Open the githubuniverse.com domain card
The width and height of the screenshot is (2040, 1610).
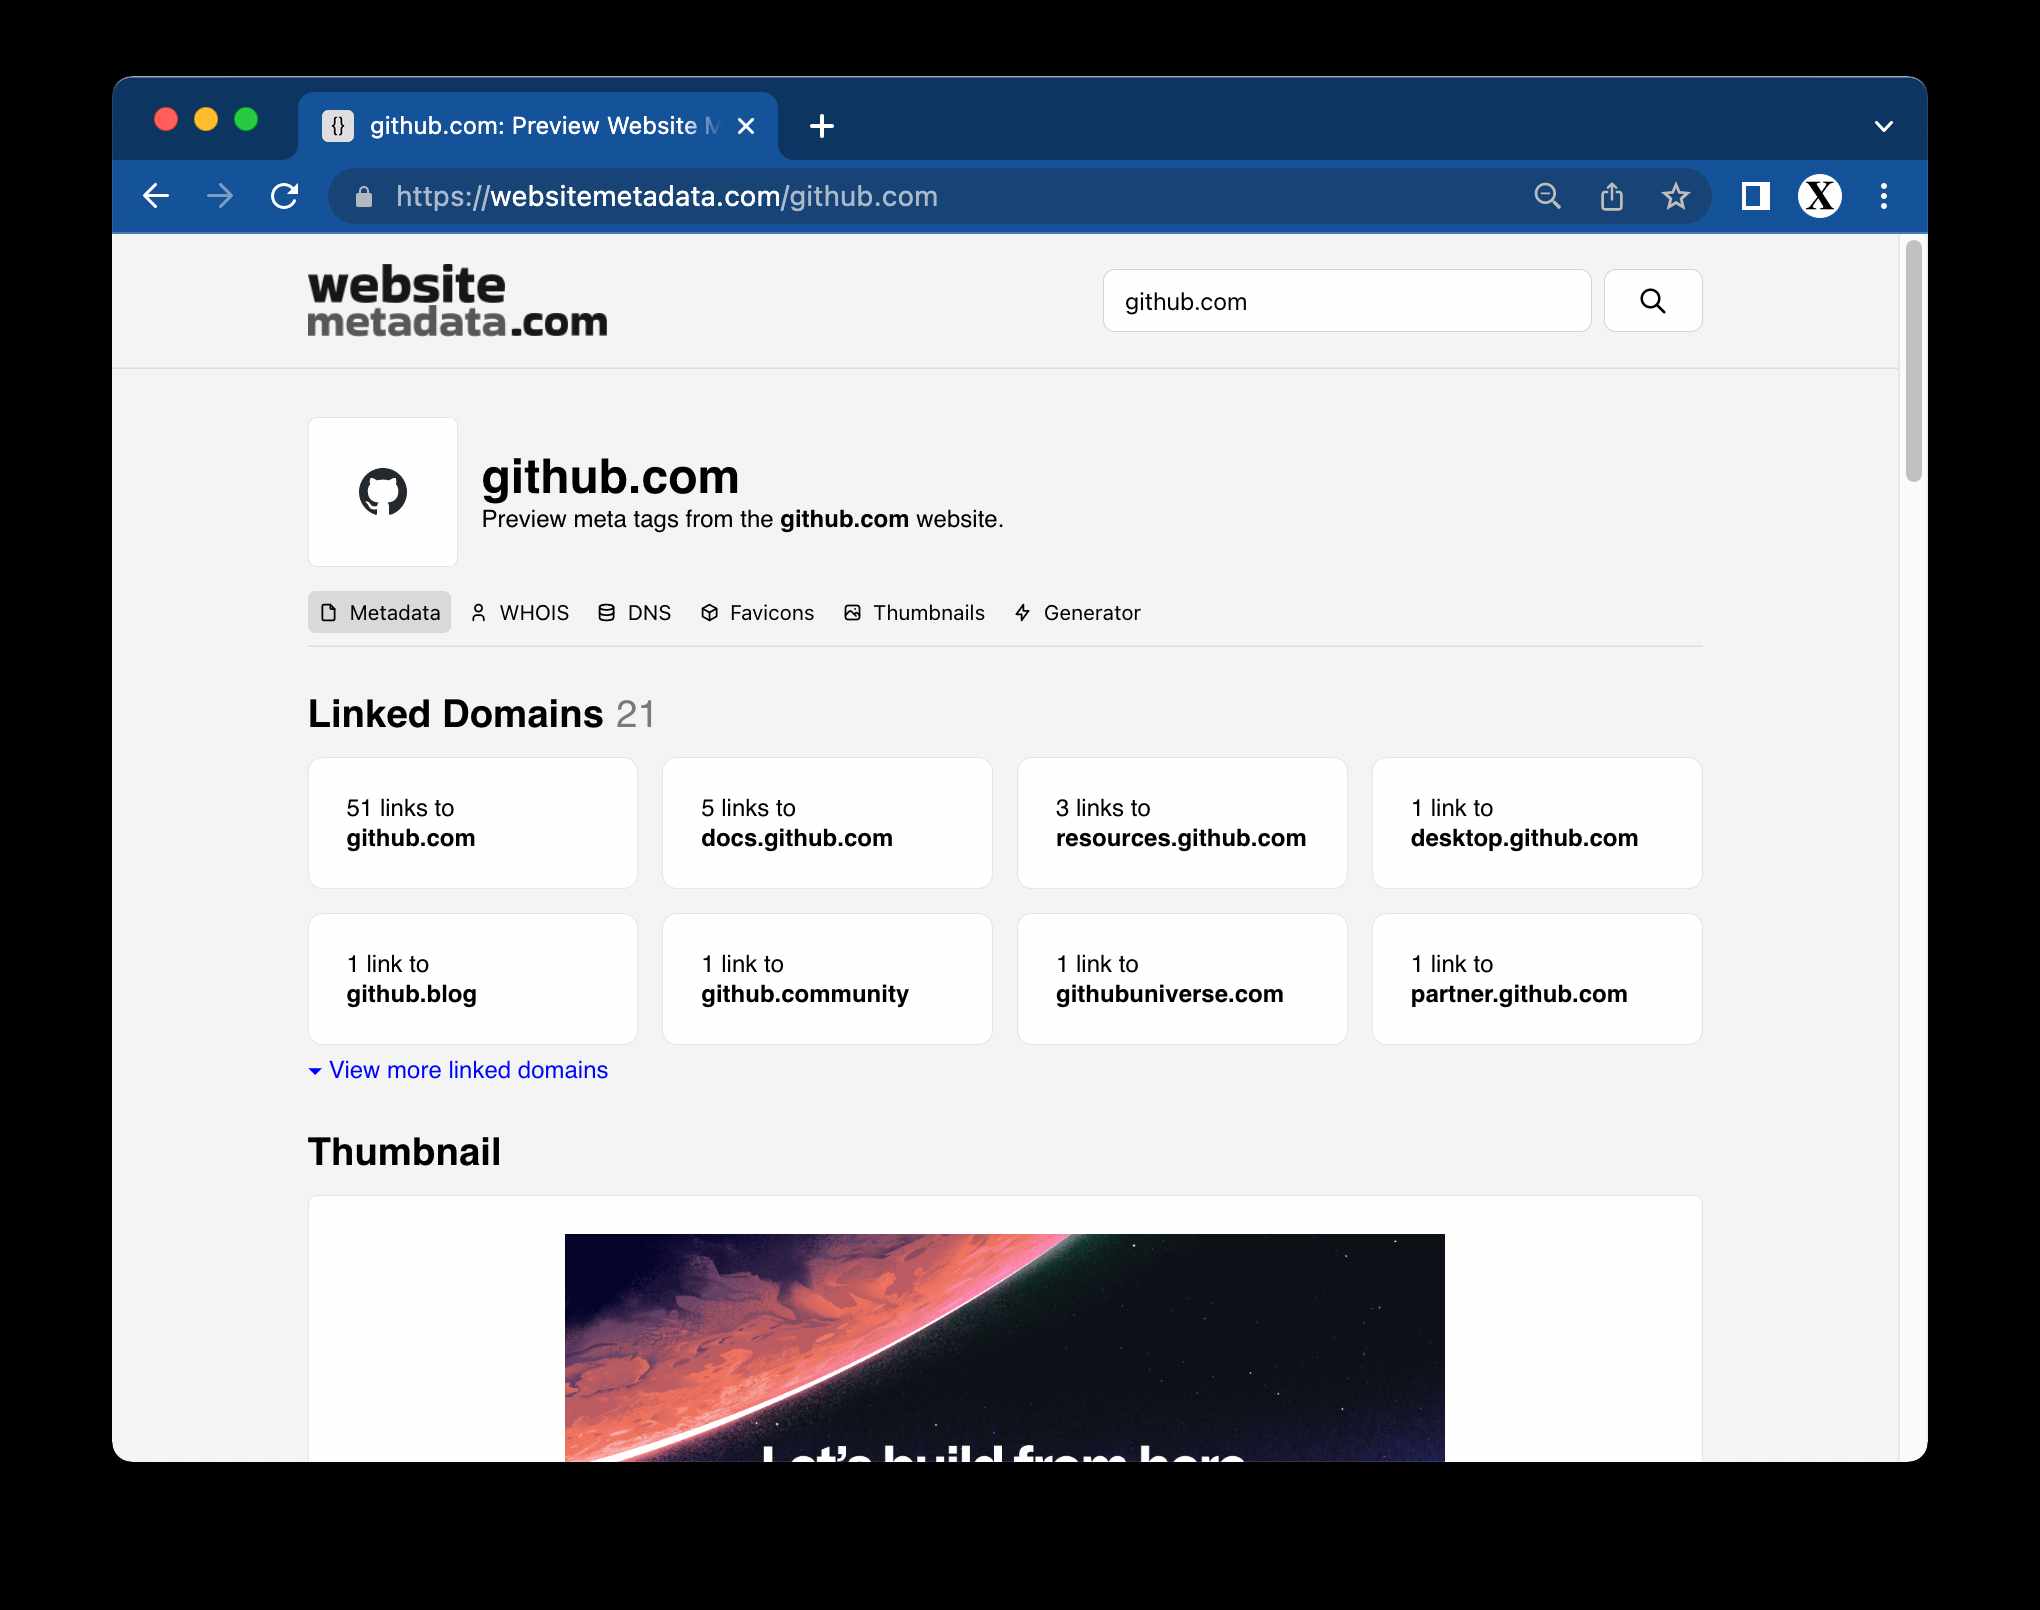[1181, 979]
